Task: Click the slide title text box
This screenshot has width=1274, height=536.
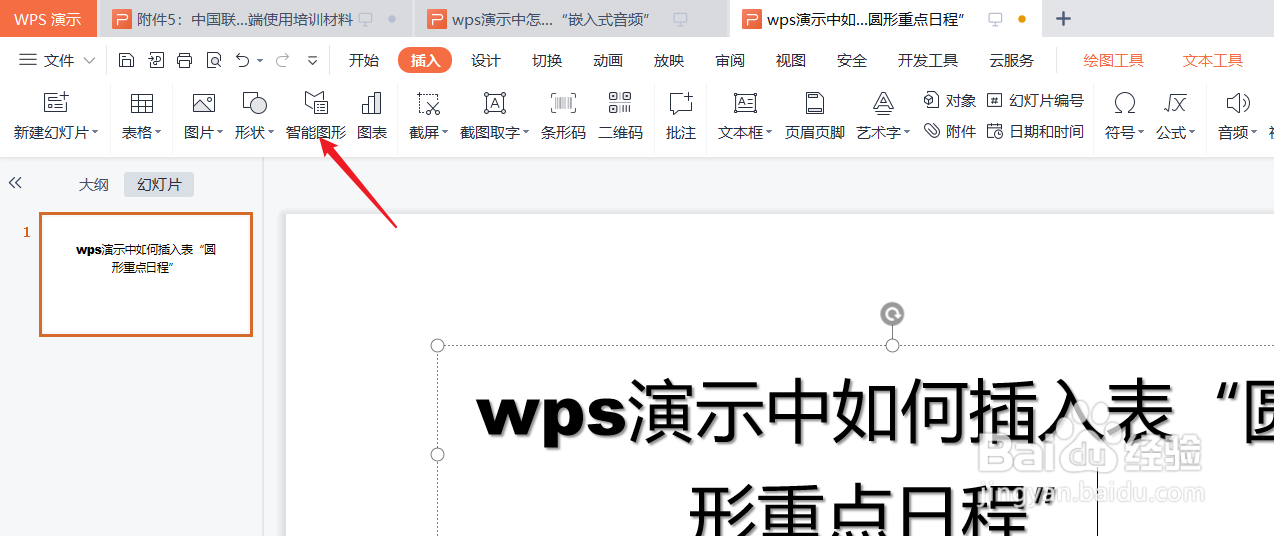Action: 856,440
